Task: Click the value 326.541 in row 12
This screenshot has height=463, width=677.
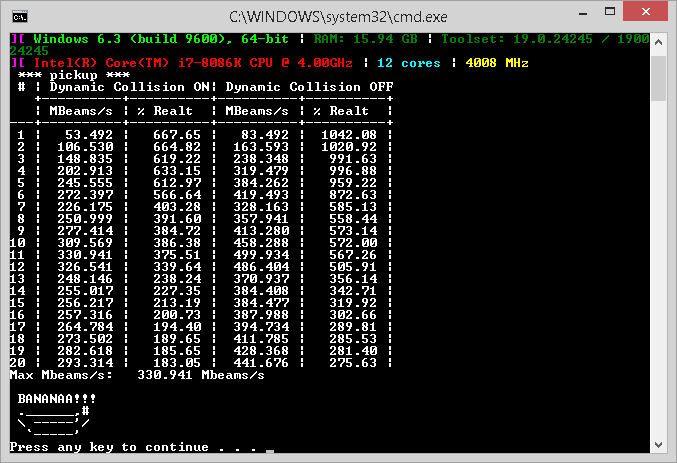Action: 85,267
